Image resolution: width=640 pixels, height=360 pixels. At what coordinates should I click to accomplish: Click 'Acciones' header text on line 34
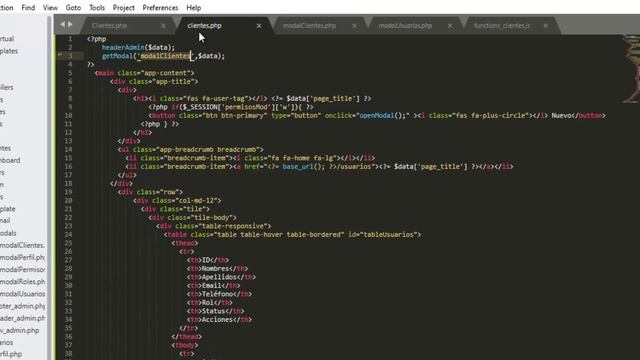click(217, 320)
